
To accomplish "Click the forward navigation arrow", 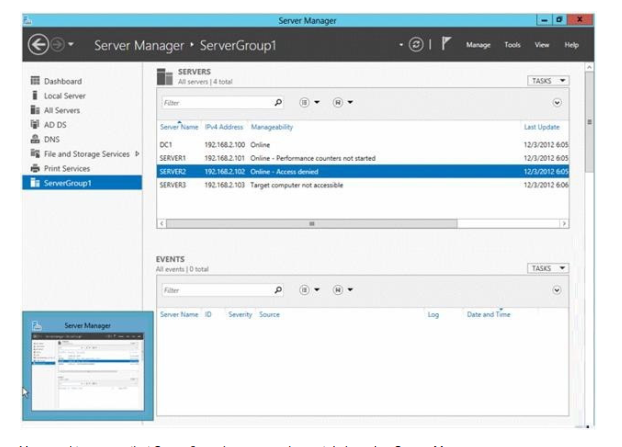I will pyautogui.click(x=58, y=44).
